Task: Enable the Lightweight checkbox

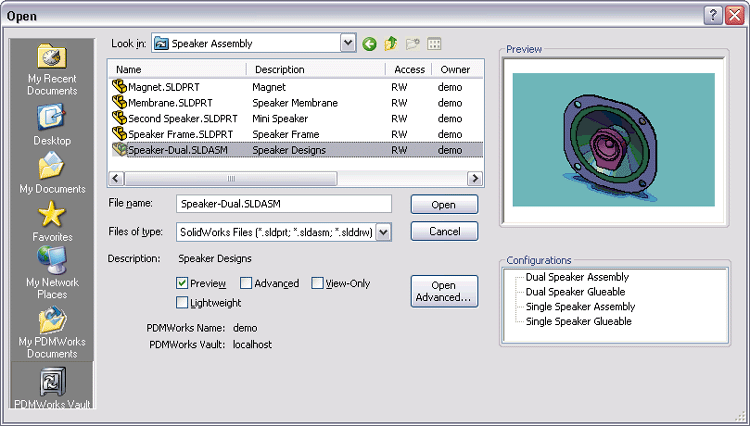Action: 182,302
